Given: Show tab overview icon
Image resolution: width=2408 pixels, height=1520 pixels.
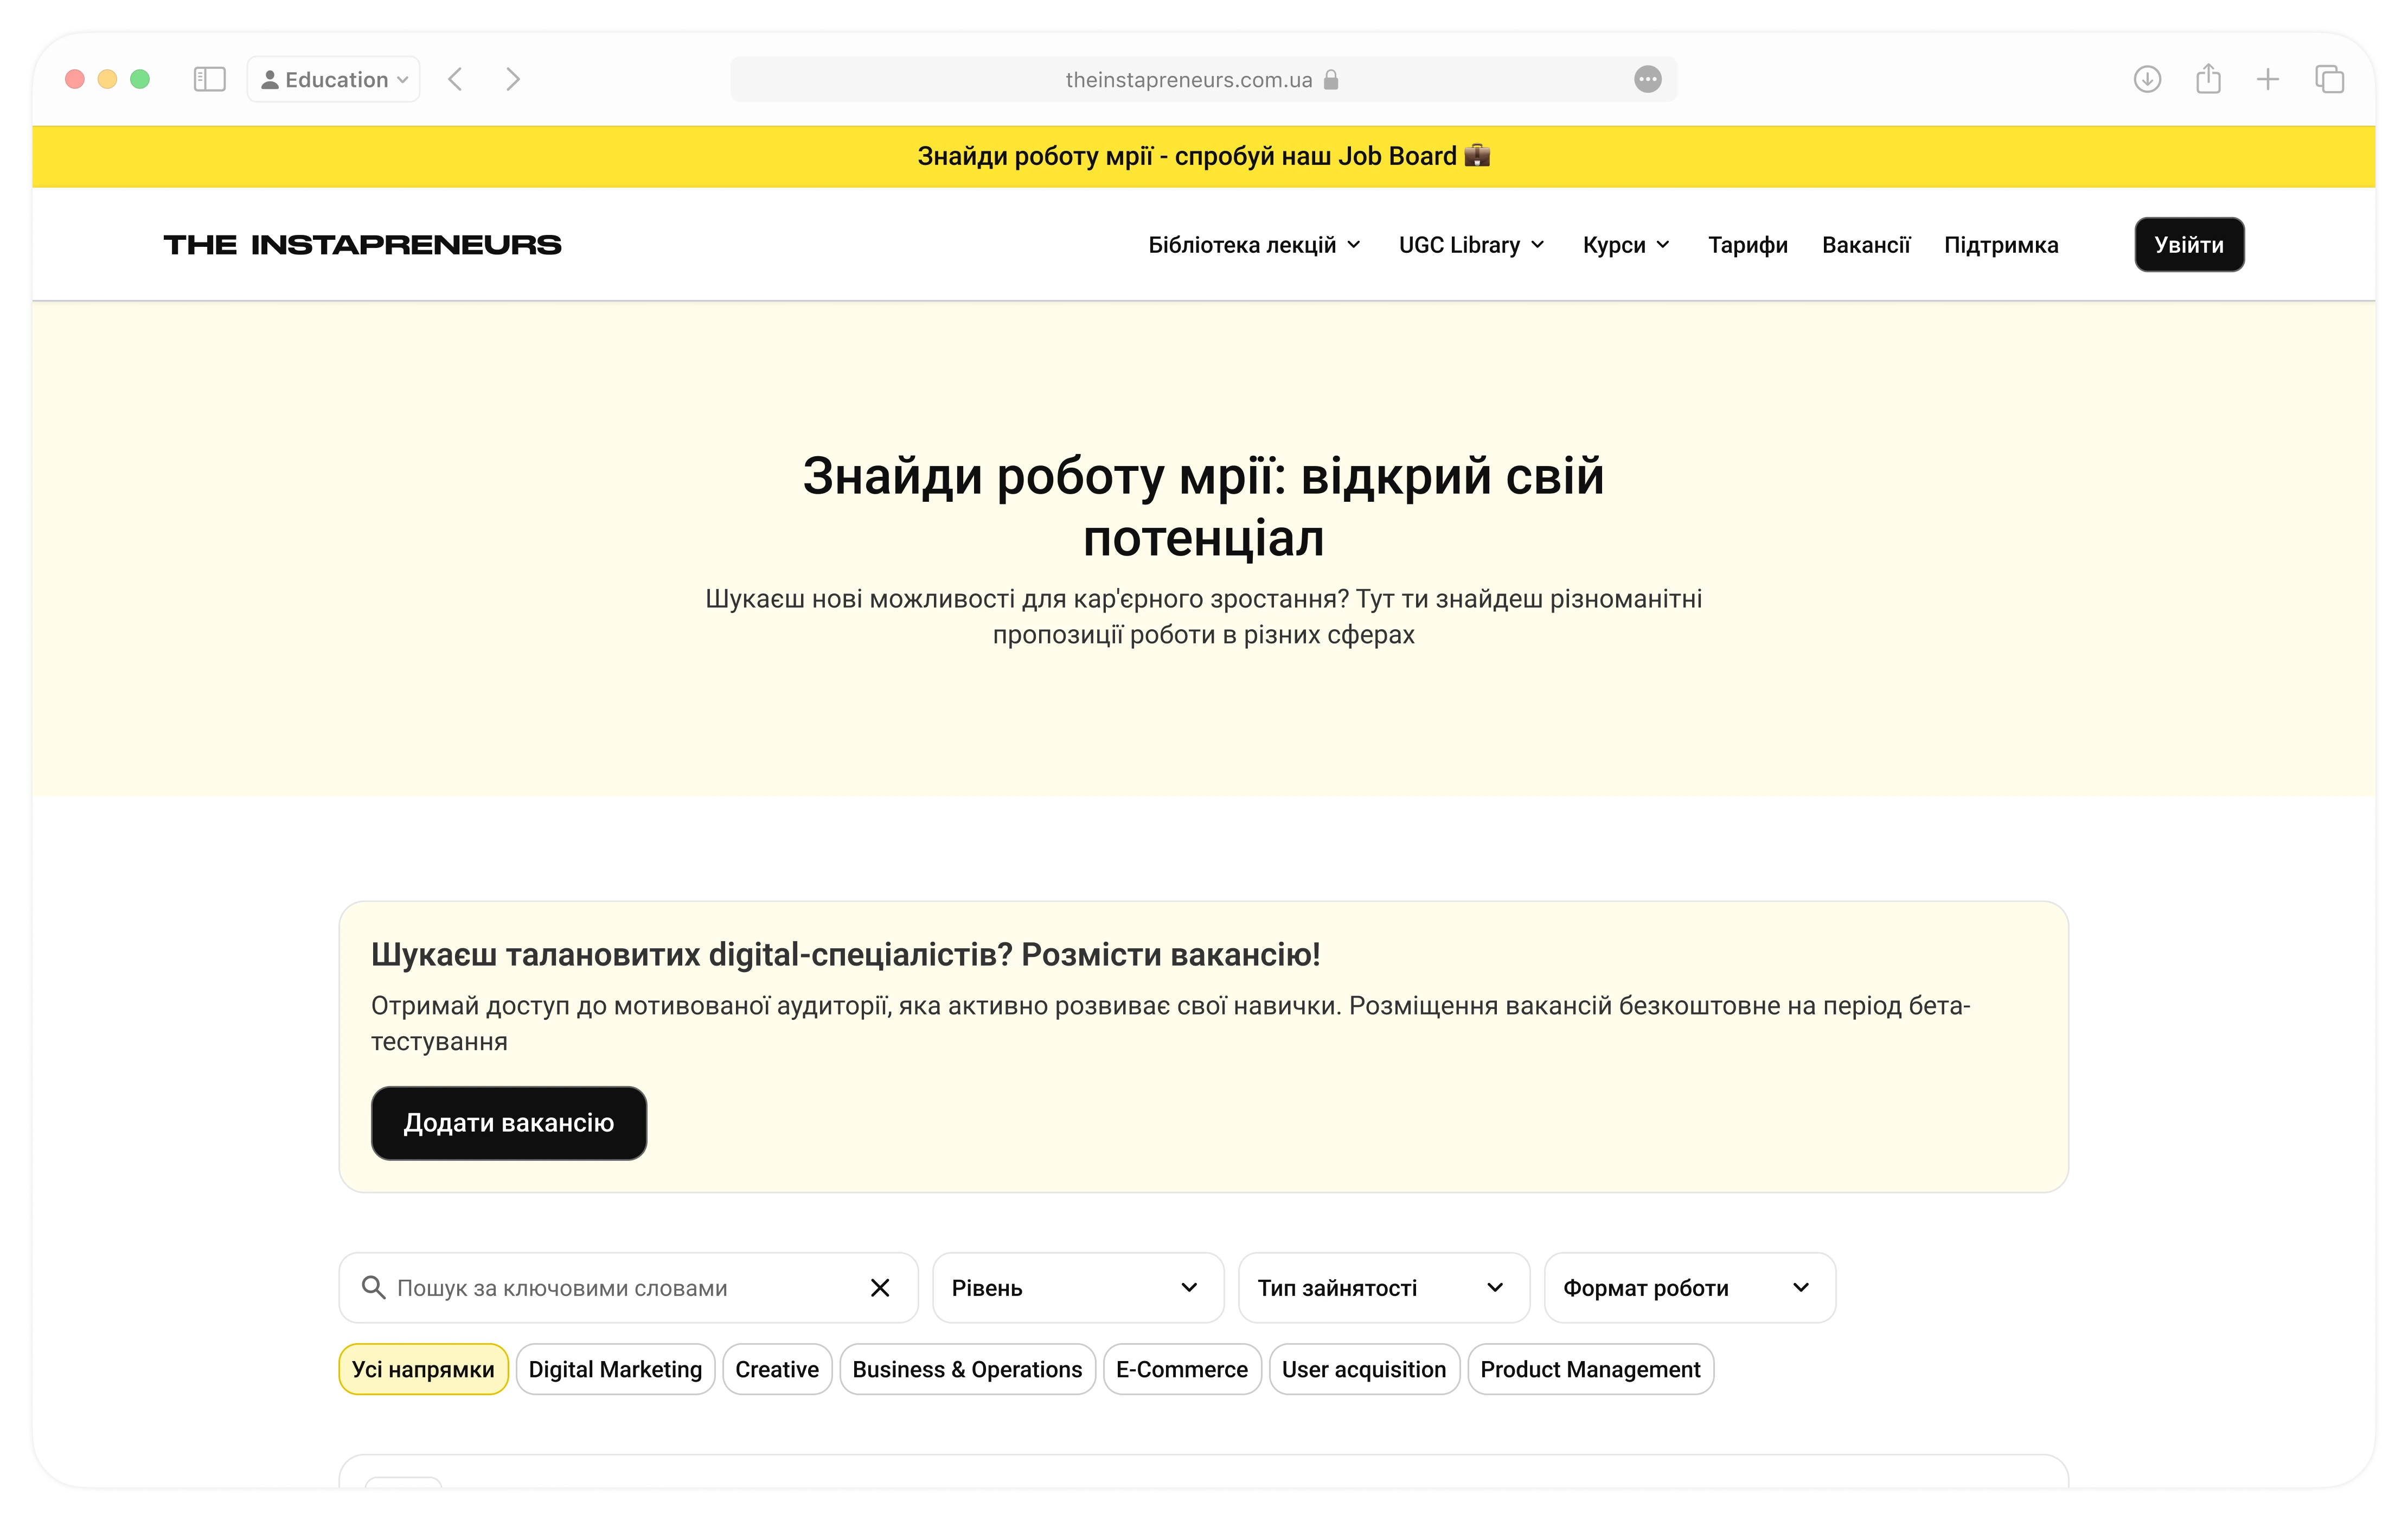Looking at the screenshot, I should click(2329, 79).
